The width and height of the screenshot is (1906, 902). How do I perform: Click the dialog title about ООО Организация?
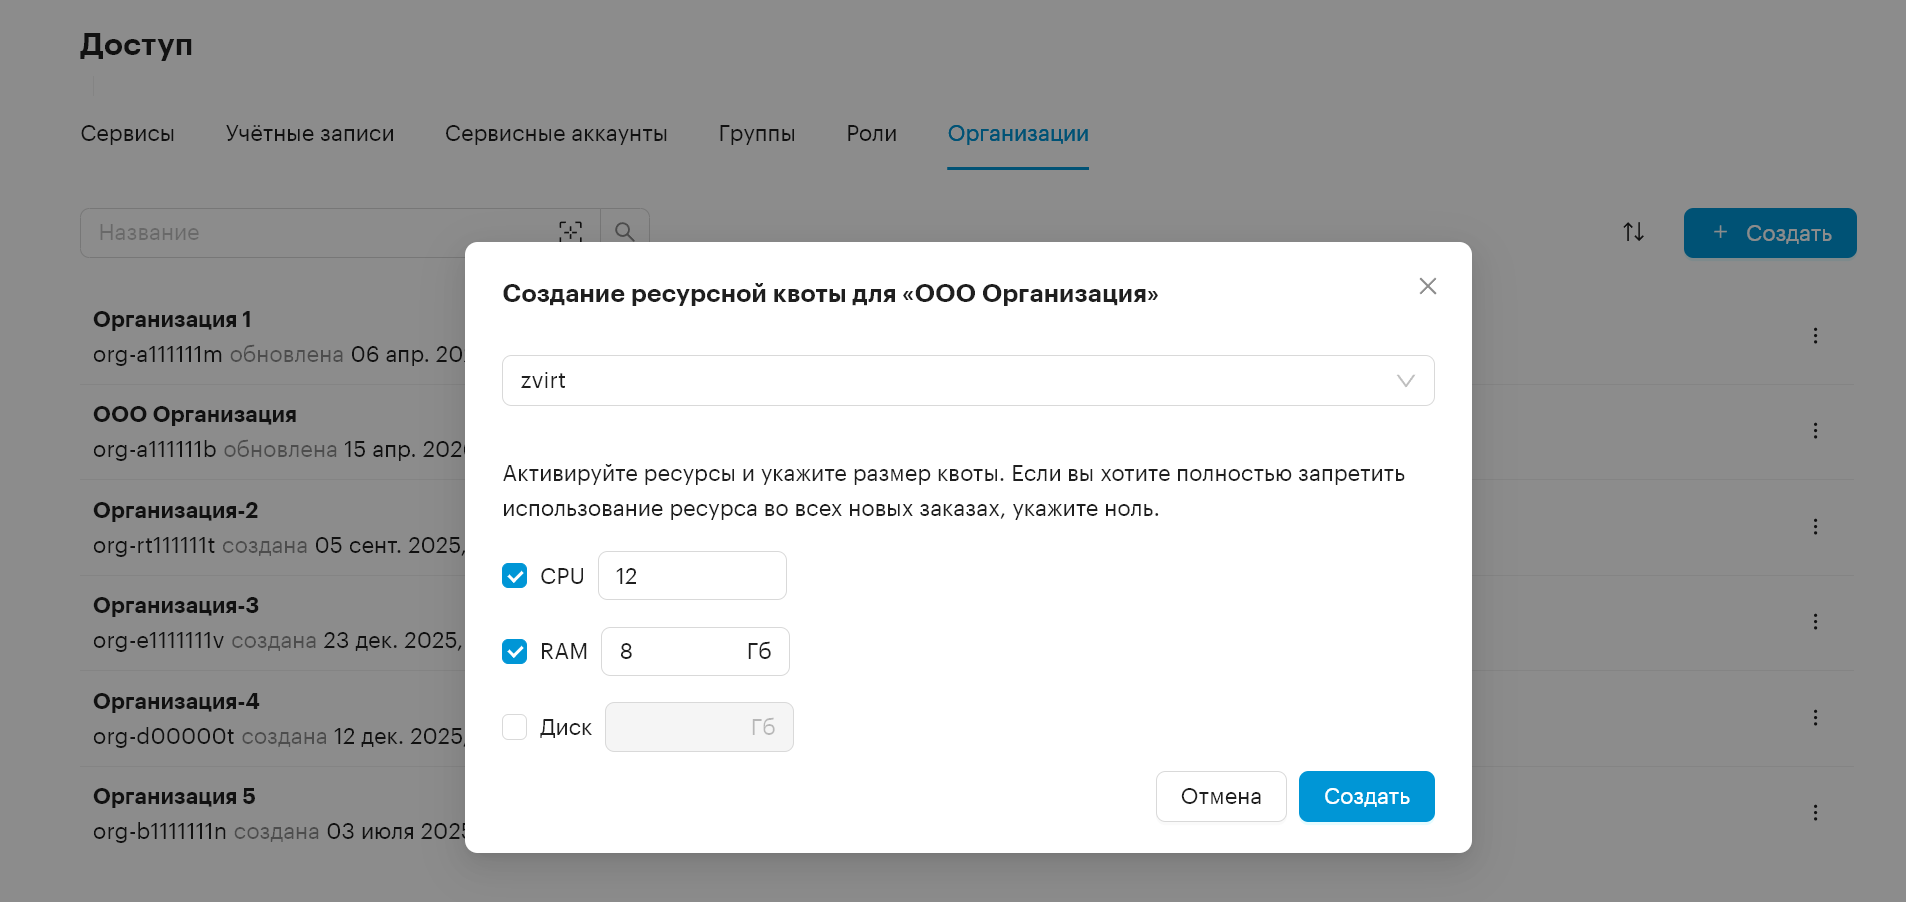point(830,294)
